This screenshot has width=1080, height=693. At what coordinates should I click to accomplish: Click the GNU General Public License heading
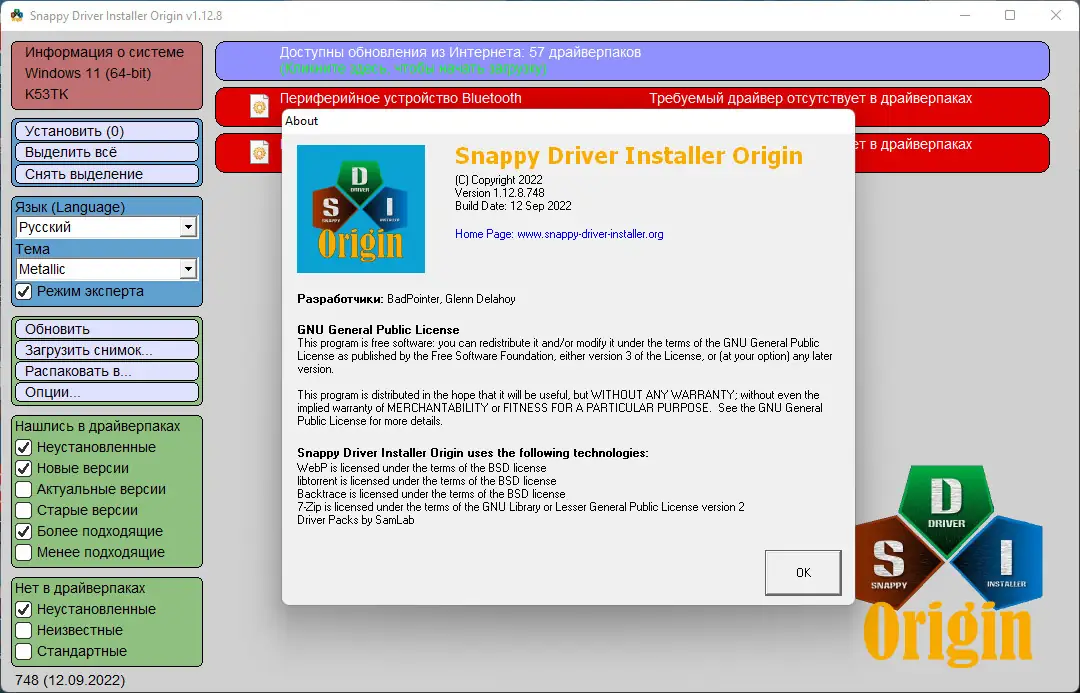378,330
